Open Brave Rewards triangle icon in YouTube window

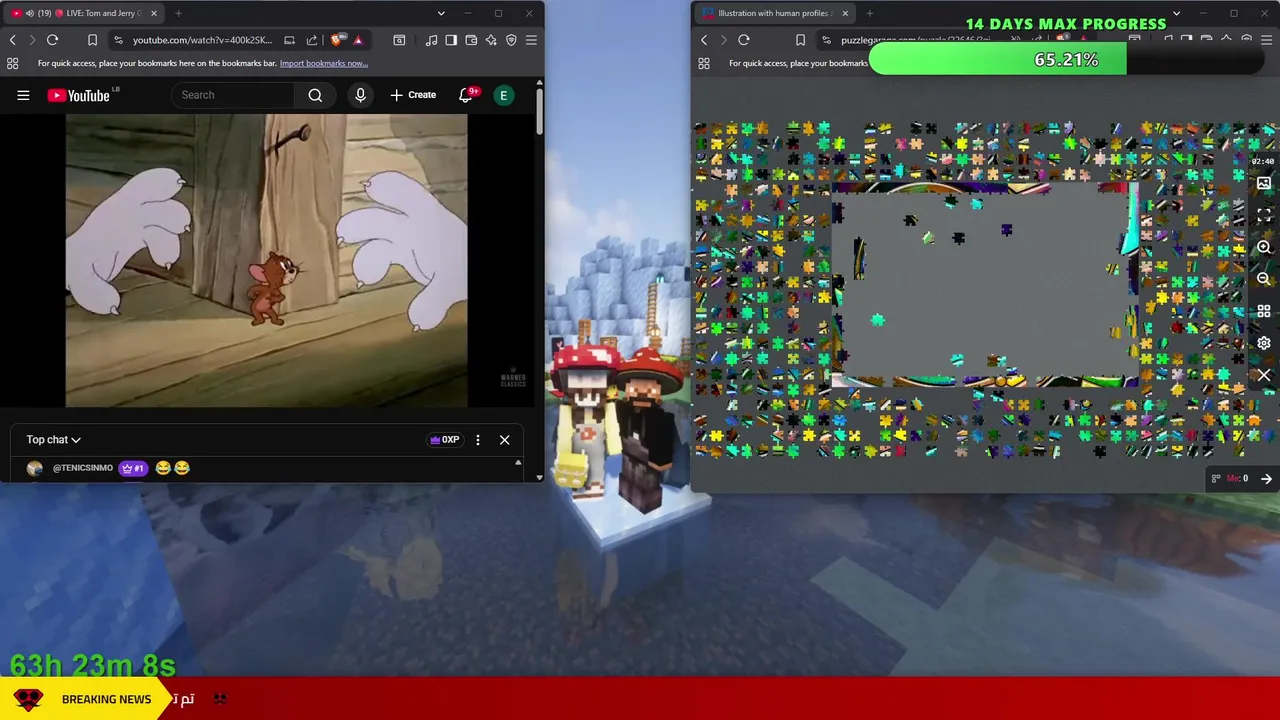click(357, 40)
